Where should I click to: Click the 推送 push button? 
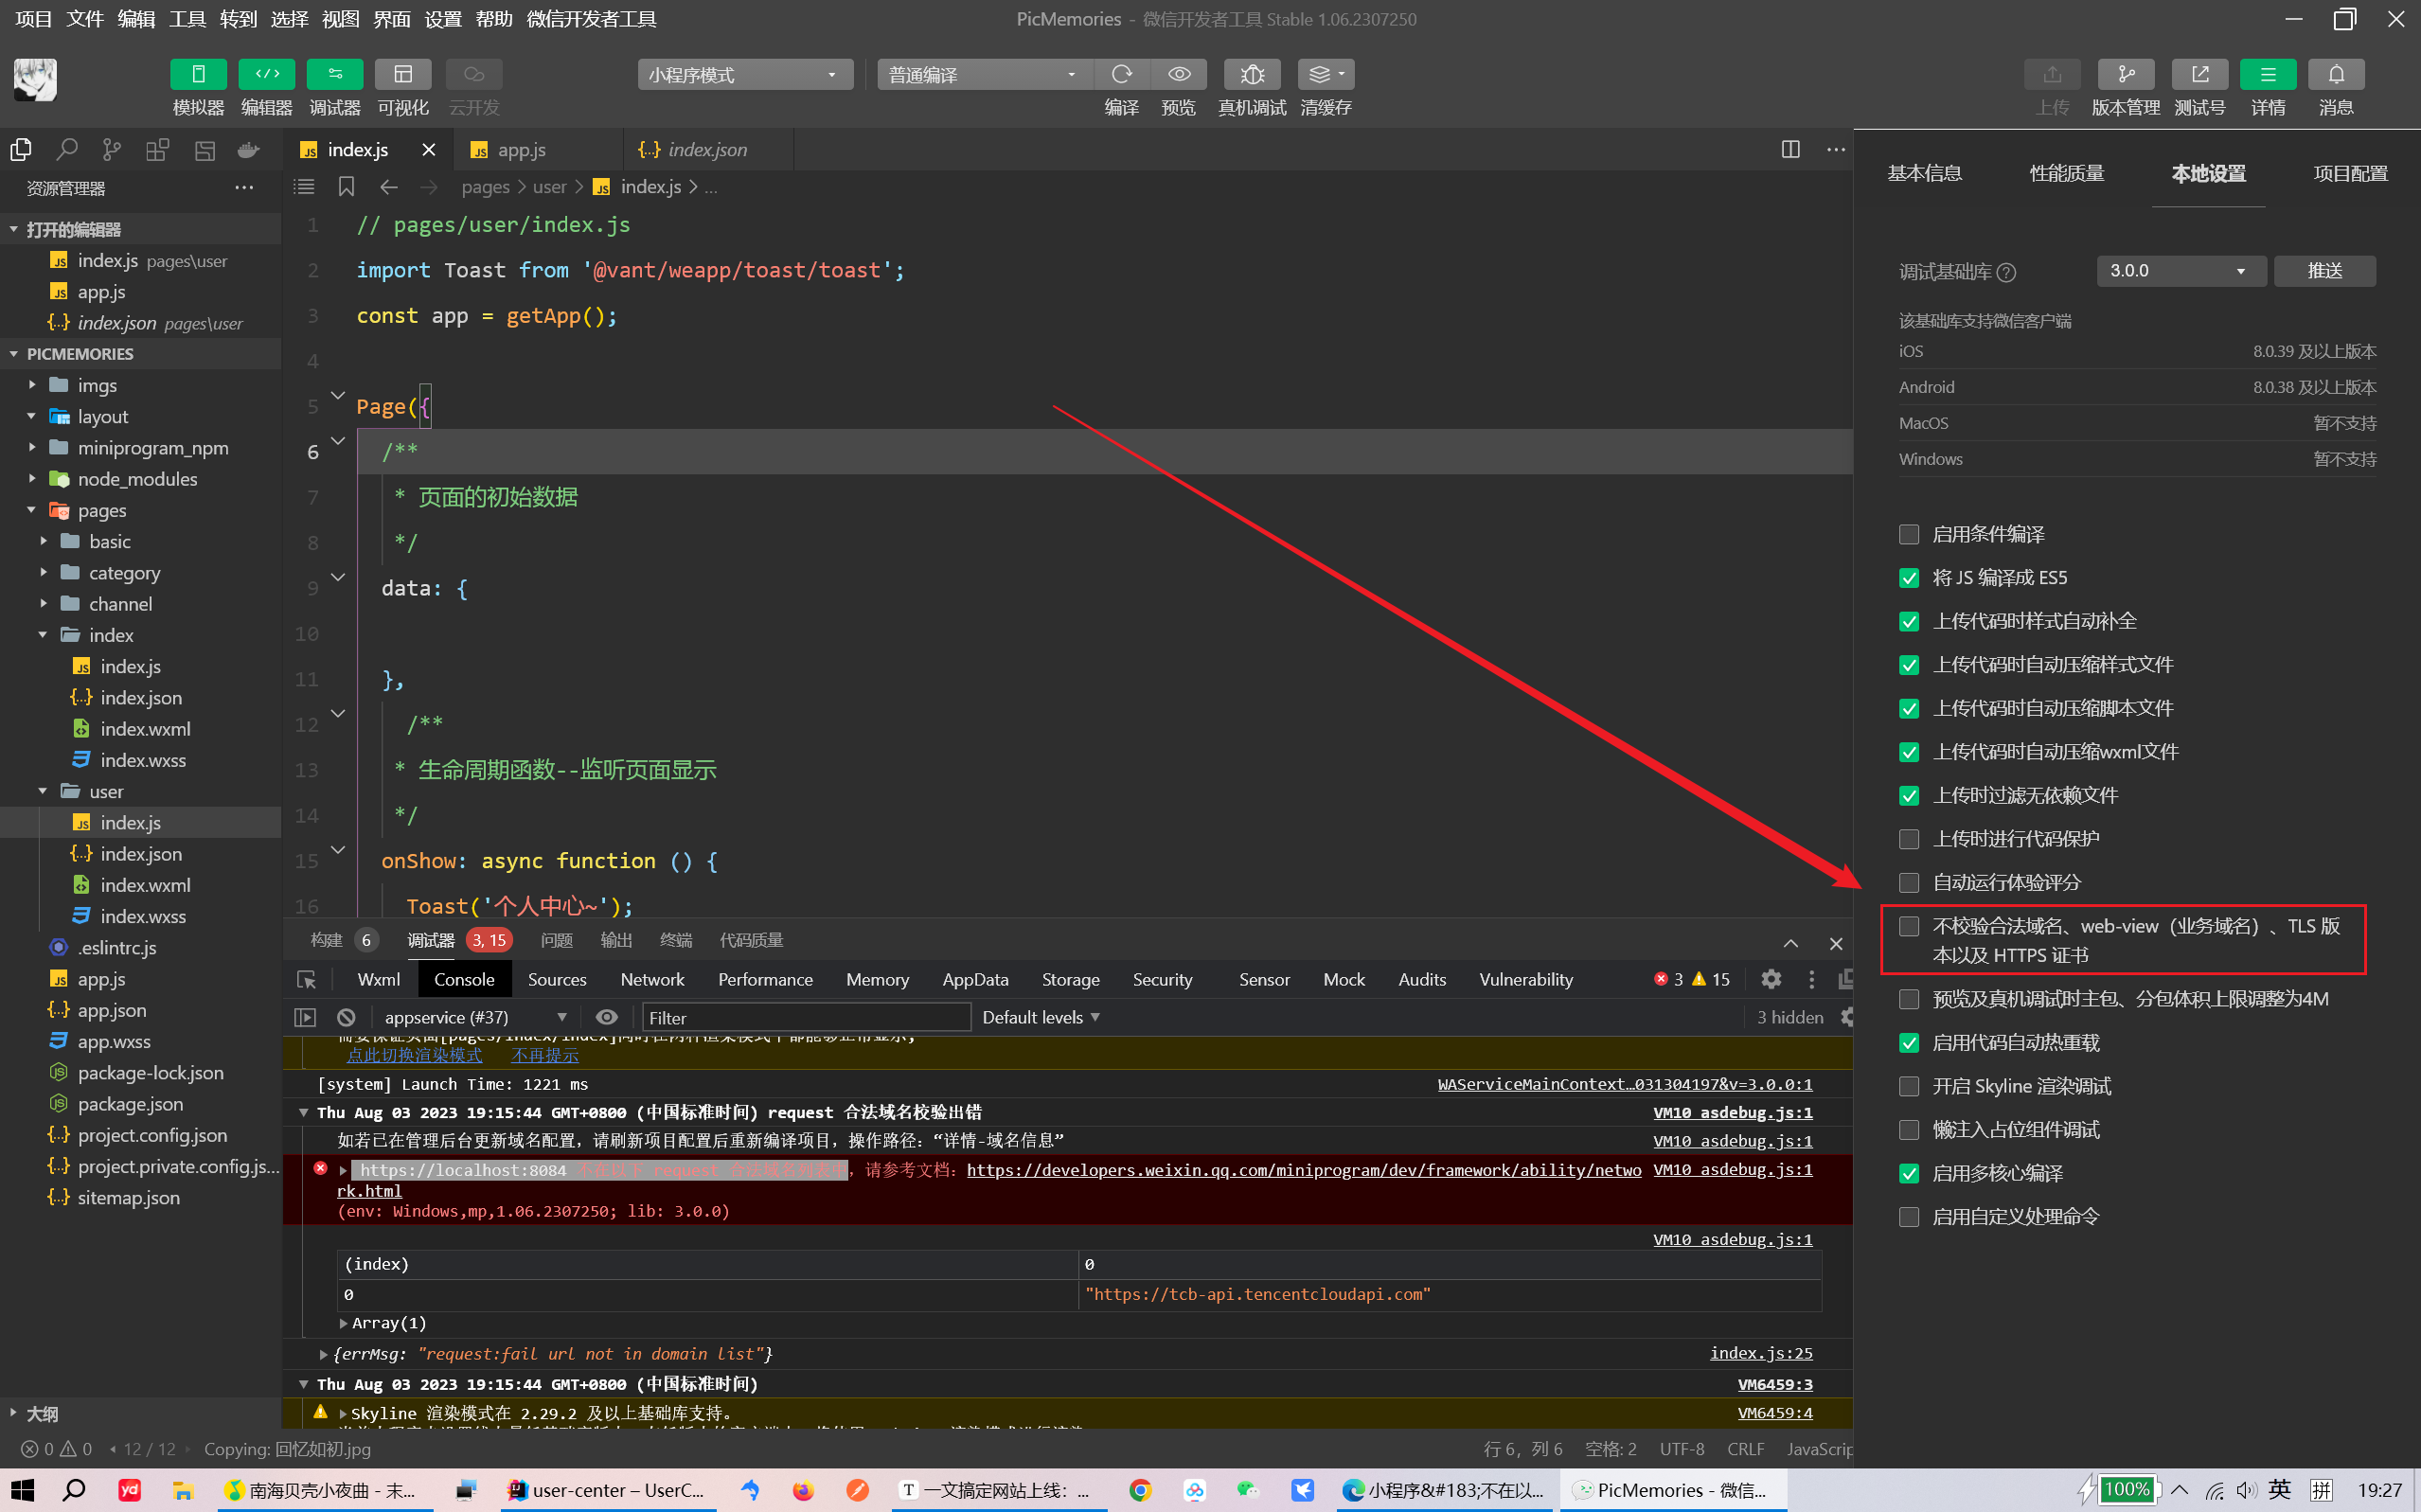2325,271
